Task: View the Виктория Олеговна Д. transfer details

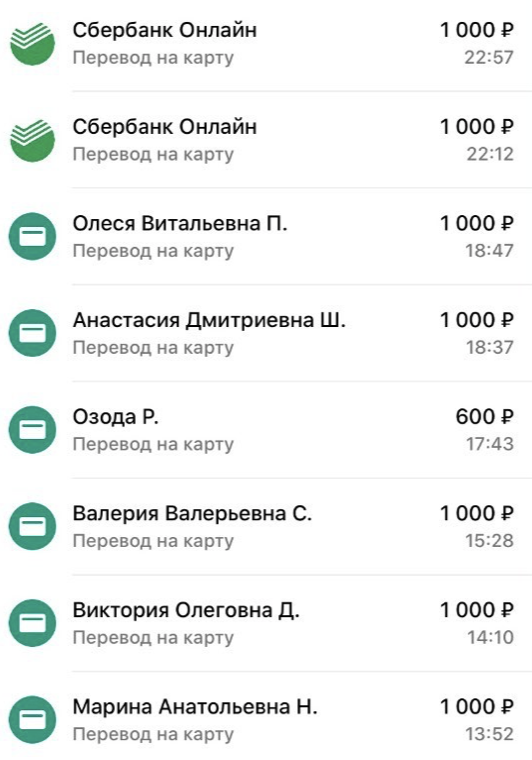Action: 266,623
